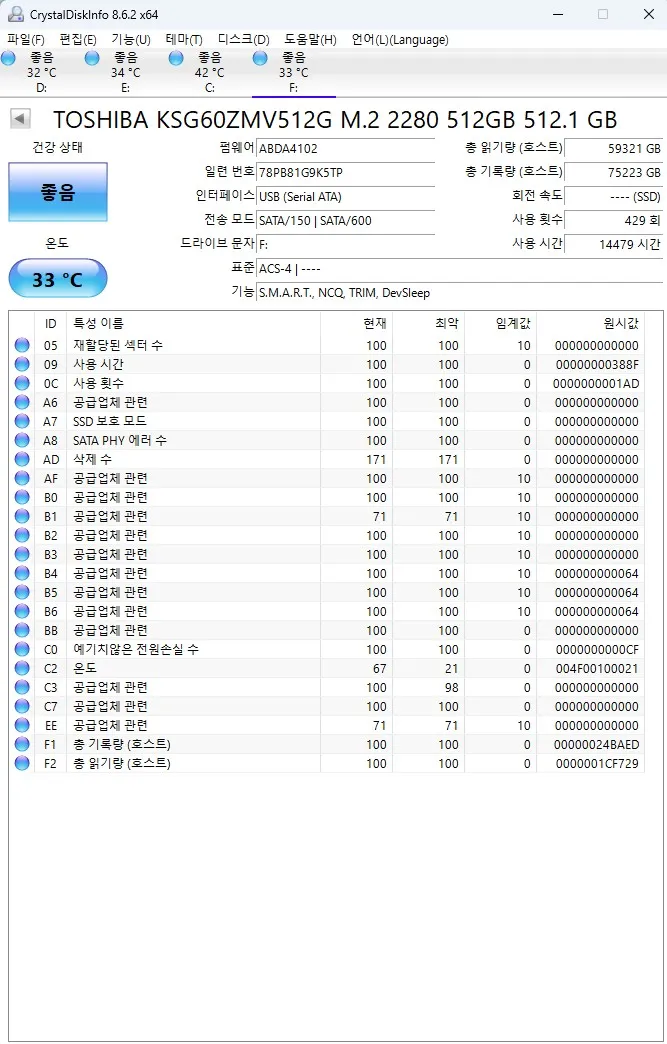The height and width of the screenshot is (1044, 667).
Task: Click status orb for attribute C3
Action: (22, 687)
